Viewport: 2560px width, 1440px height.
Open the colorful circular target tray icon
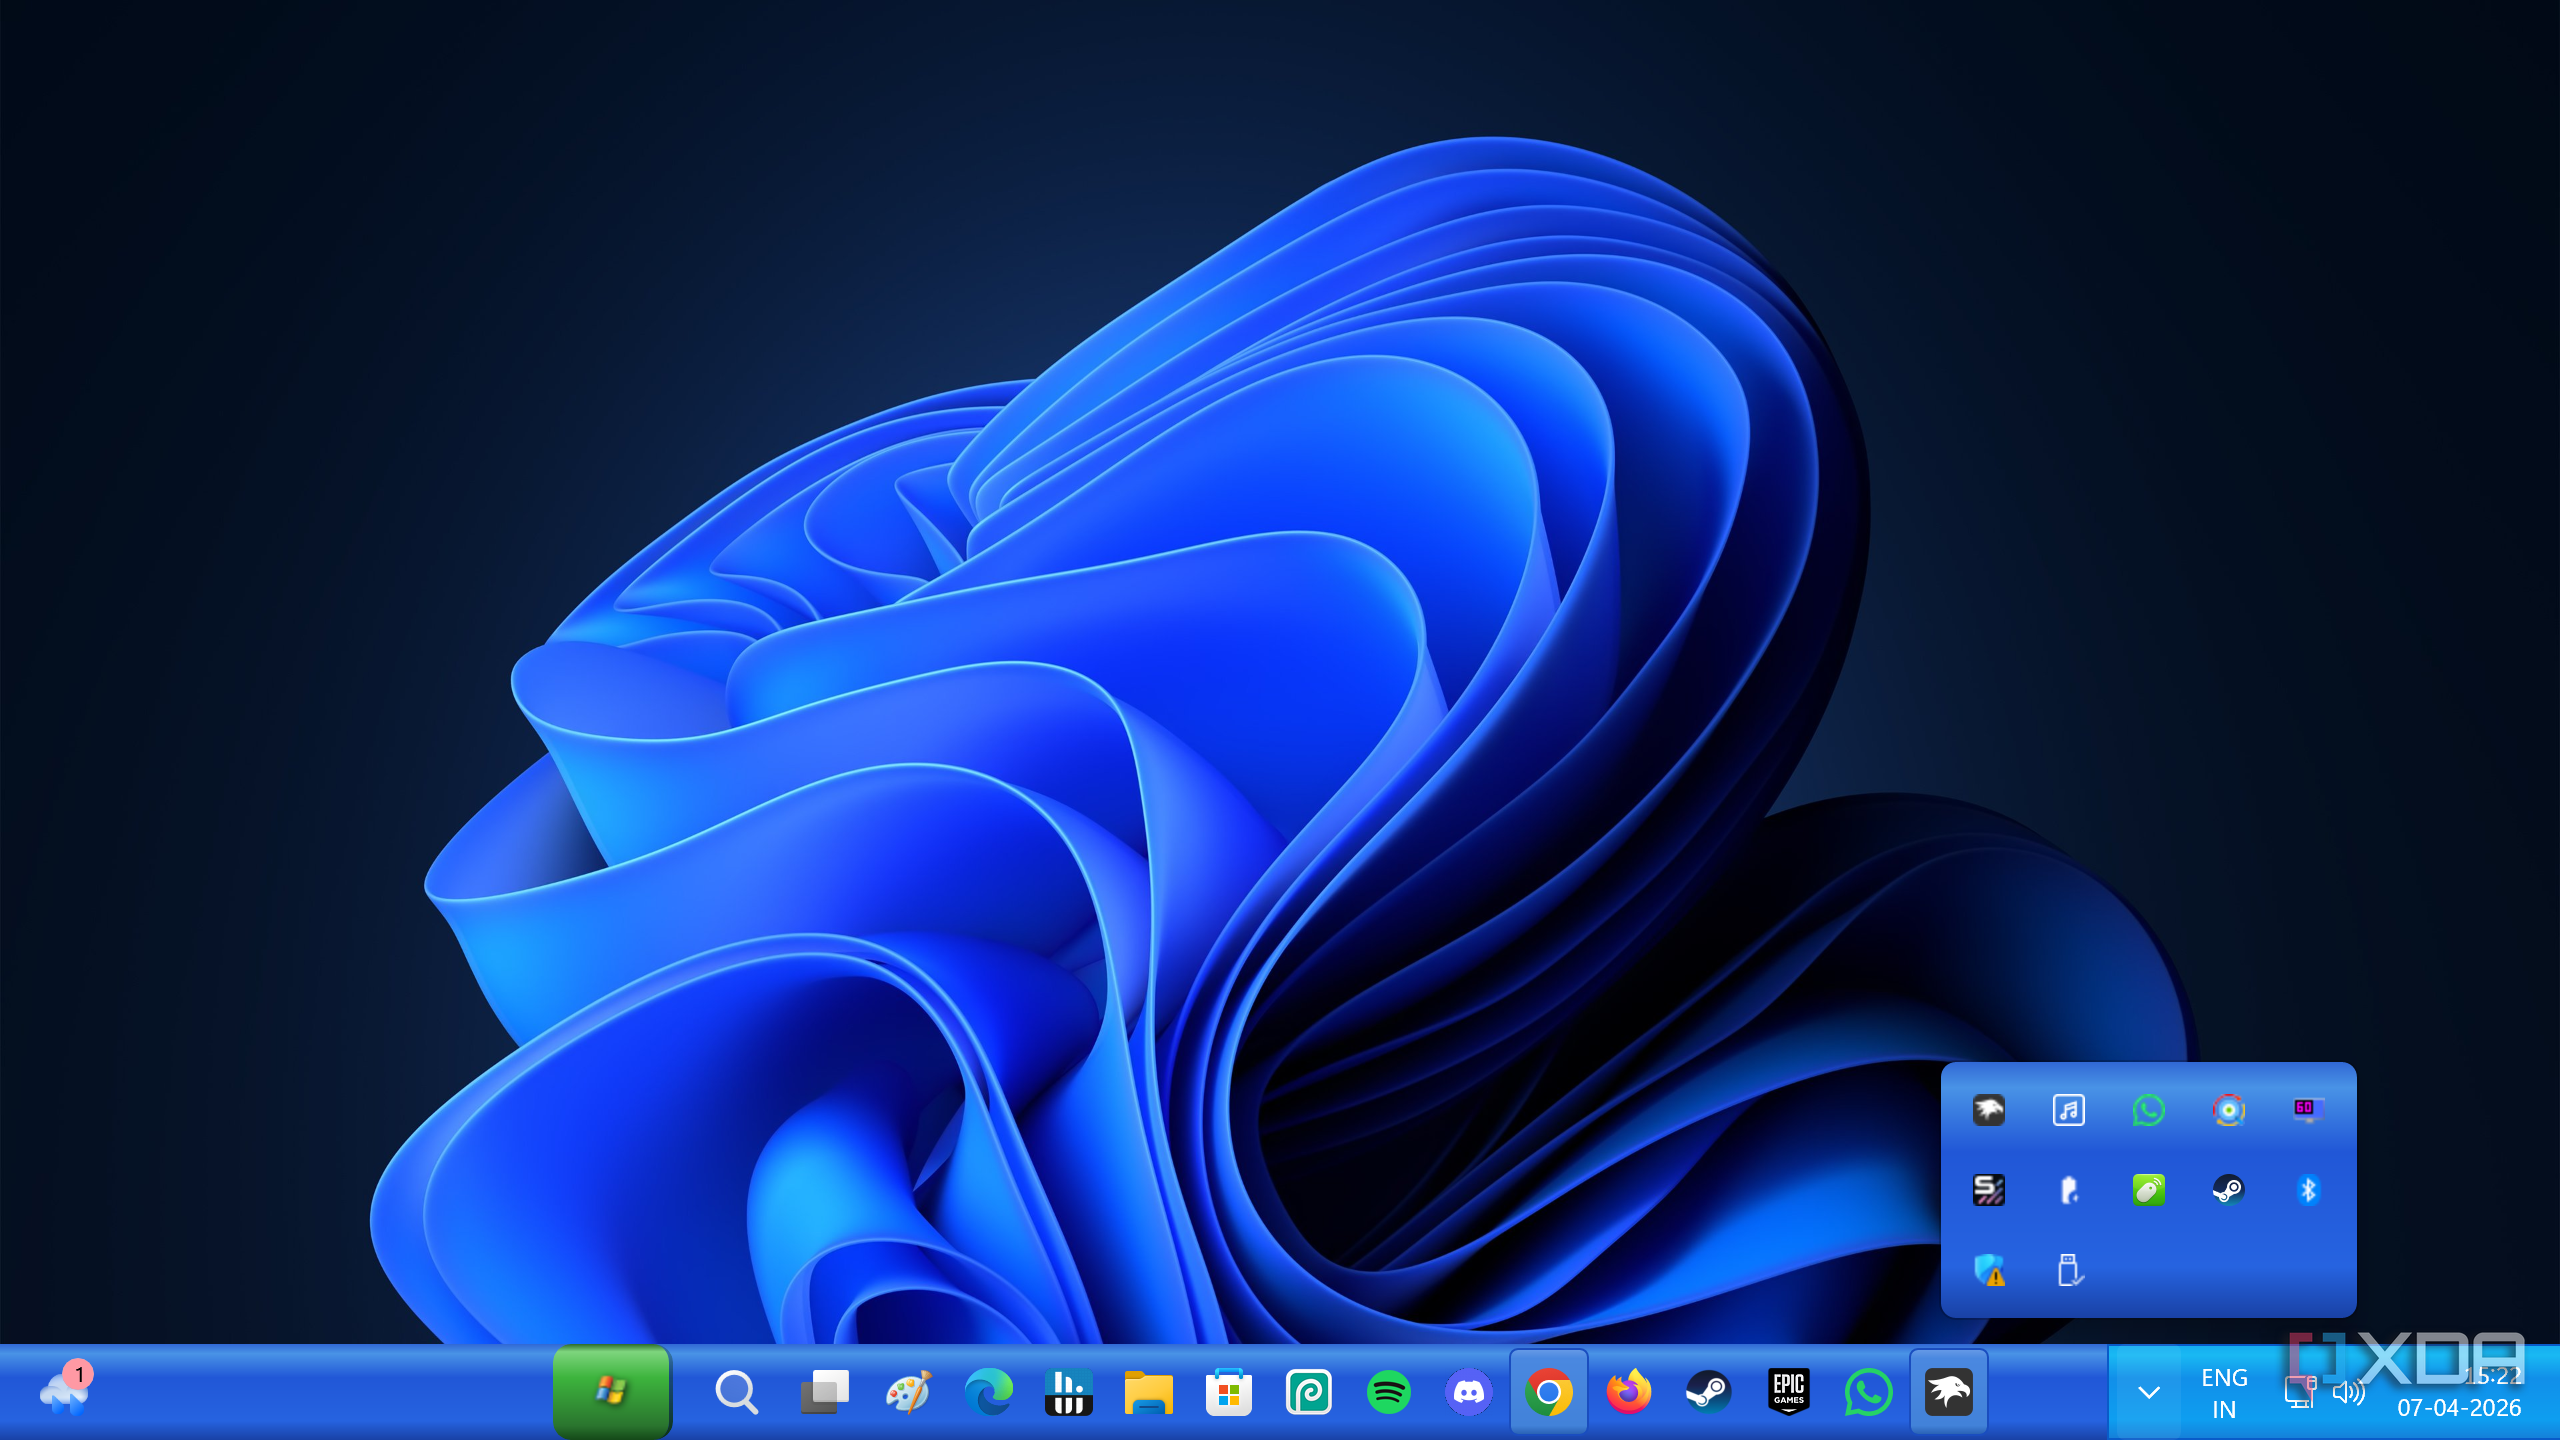pos(2228,1110)
